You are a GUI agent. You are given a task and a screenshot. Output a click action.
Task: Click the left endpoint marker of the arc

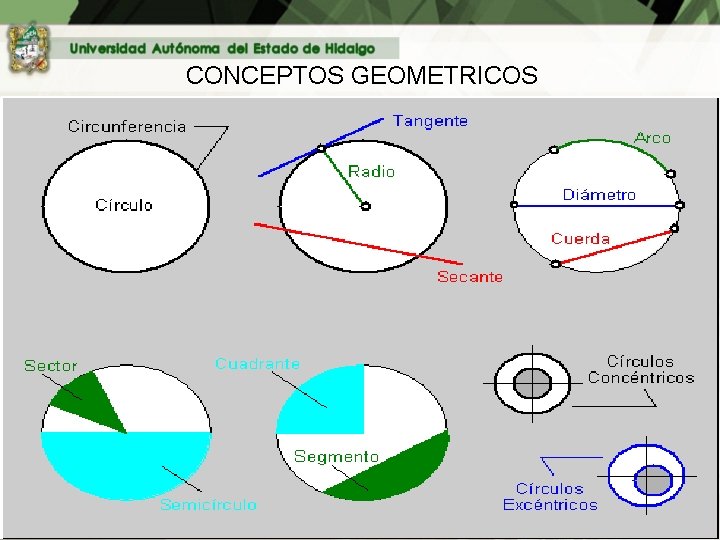[554, 150]
